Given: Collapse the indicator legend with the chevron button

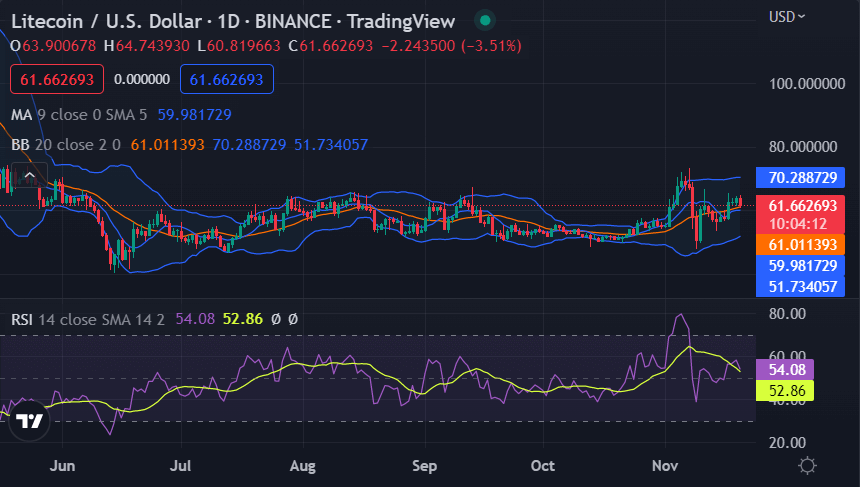Looking at the screenshot, I should [x=30, y=175].
